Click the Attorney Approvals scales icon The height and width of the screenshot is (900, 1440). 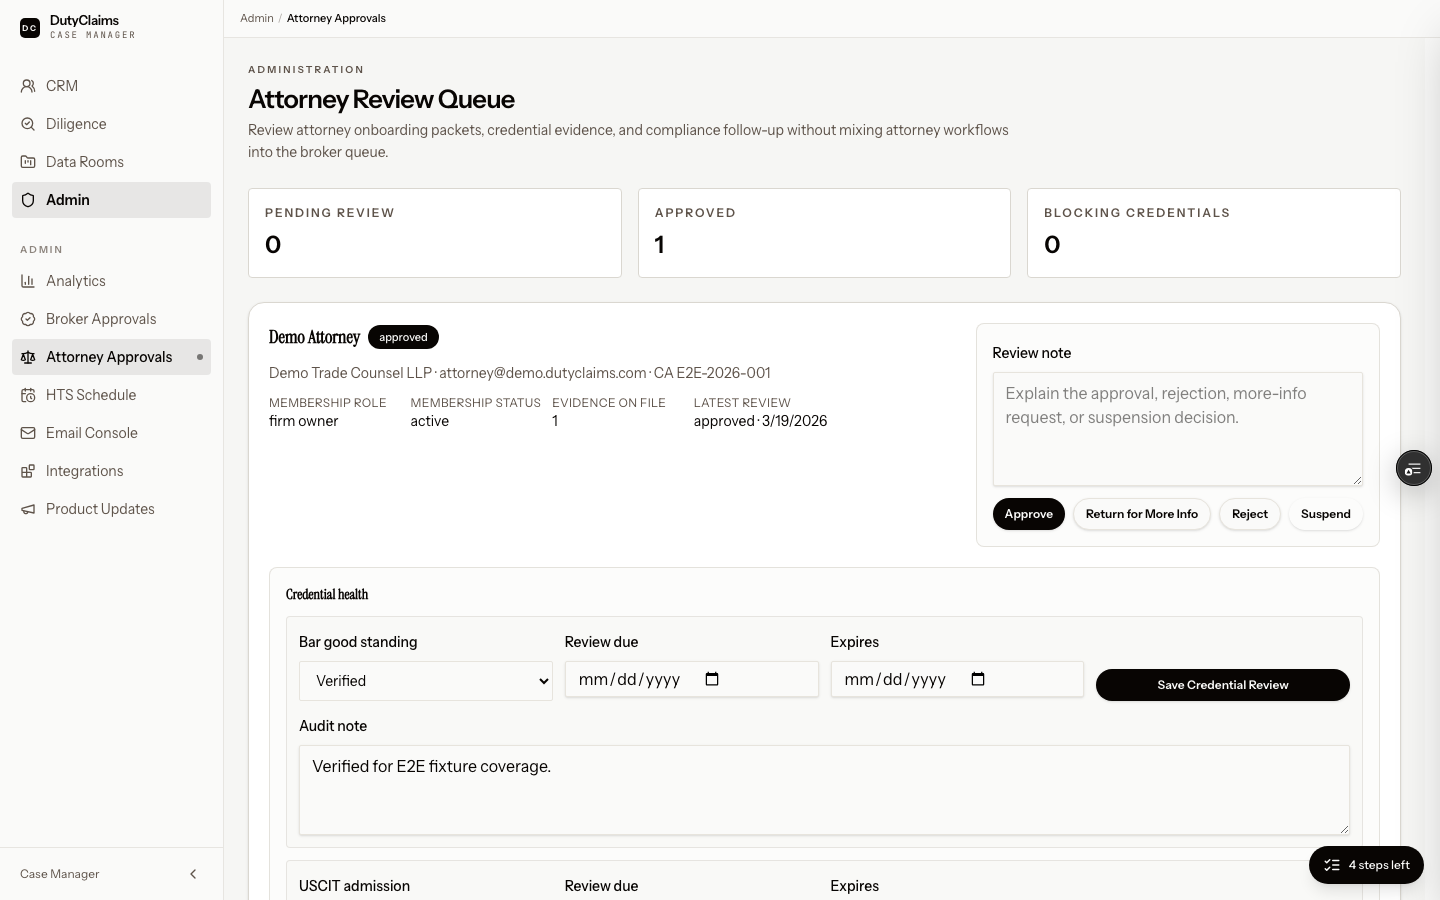(x=28, y=357)
